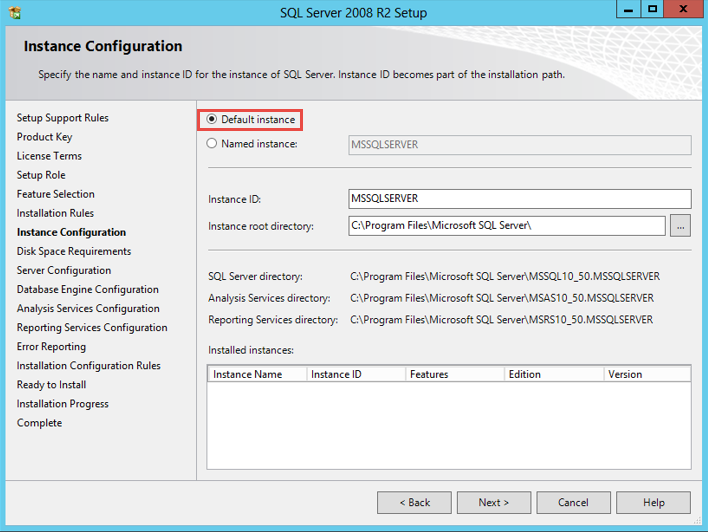The height and width of the screenshot is (532, 708).
Task: Click the Version column header
Action: (646, 374)
